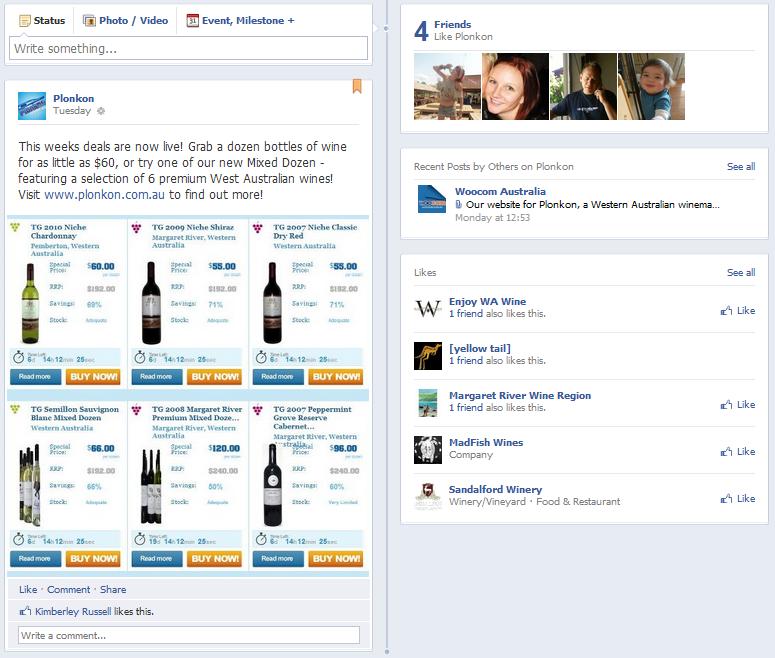Open the Photo / Video tab
Image resolution: width=775 pixels, height=658 pixels.
click(126, 21)
